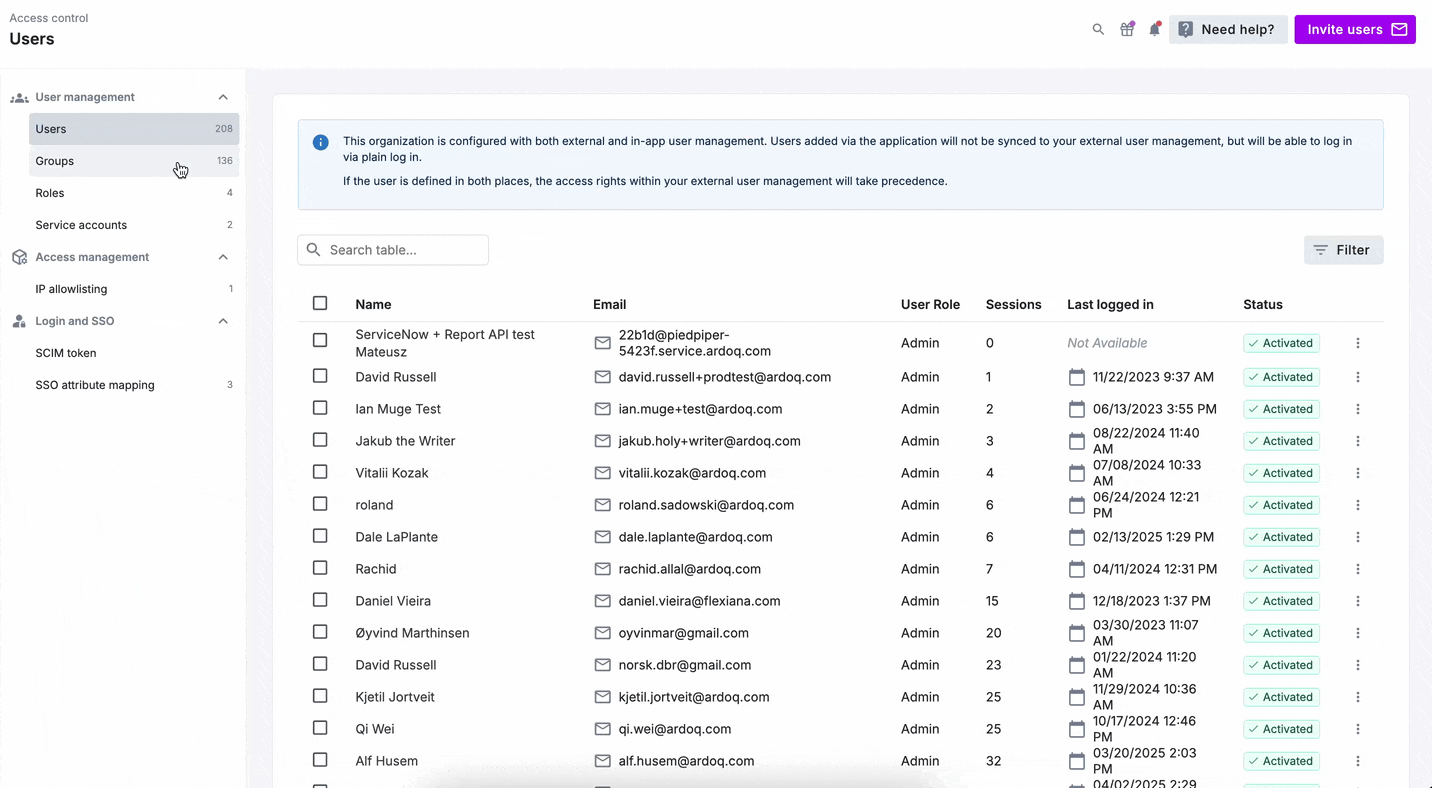Click the Invite users button

[1355, 29]
